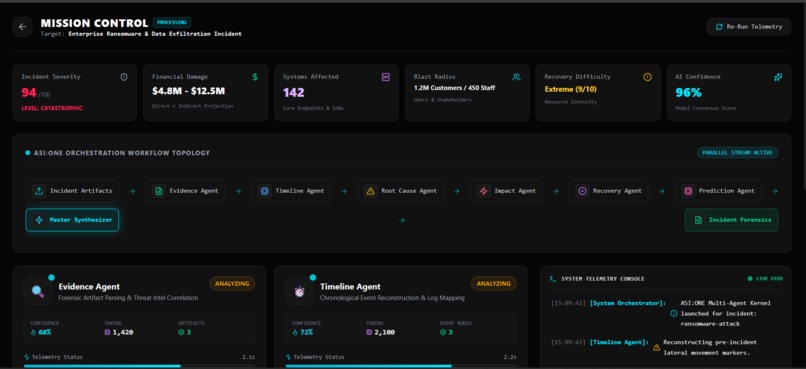Select the Incident Artifacts workflow node
806x369 pixels.
[72, 191]
